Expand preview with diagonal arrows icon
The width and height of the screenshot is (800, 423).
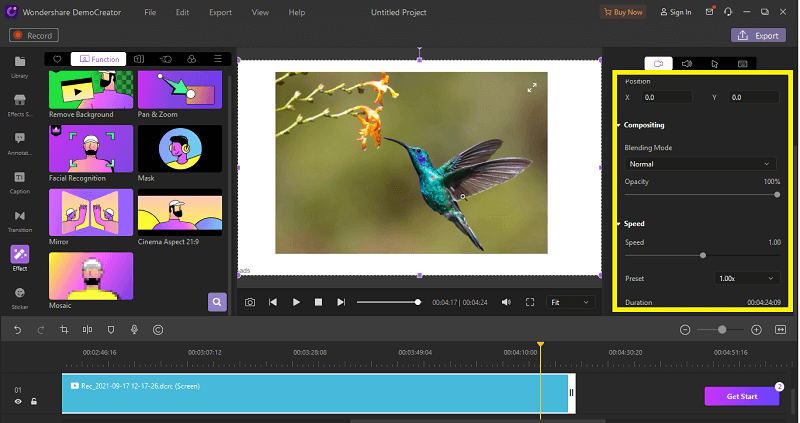[532, 88]
